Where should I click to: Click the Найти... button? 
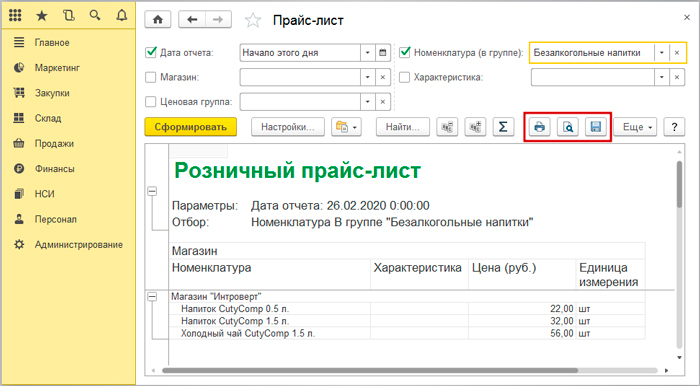(403, 127)
